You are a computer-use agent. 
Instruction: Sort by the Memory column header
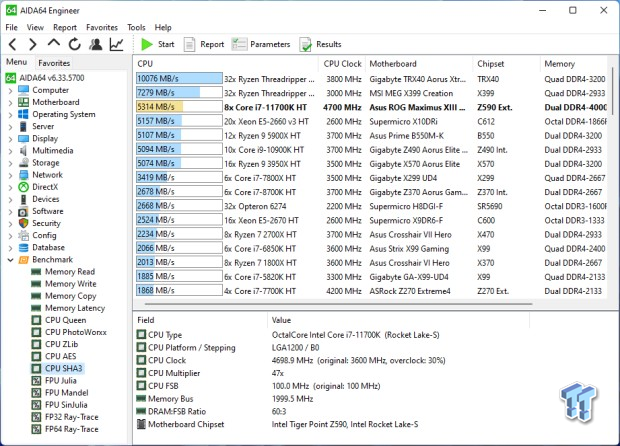pyautogui.click(x=574, y=64)
